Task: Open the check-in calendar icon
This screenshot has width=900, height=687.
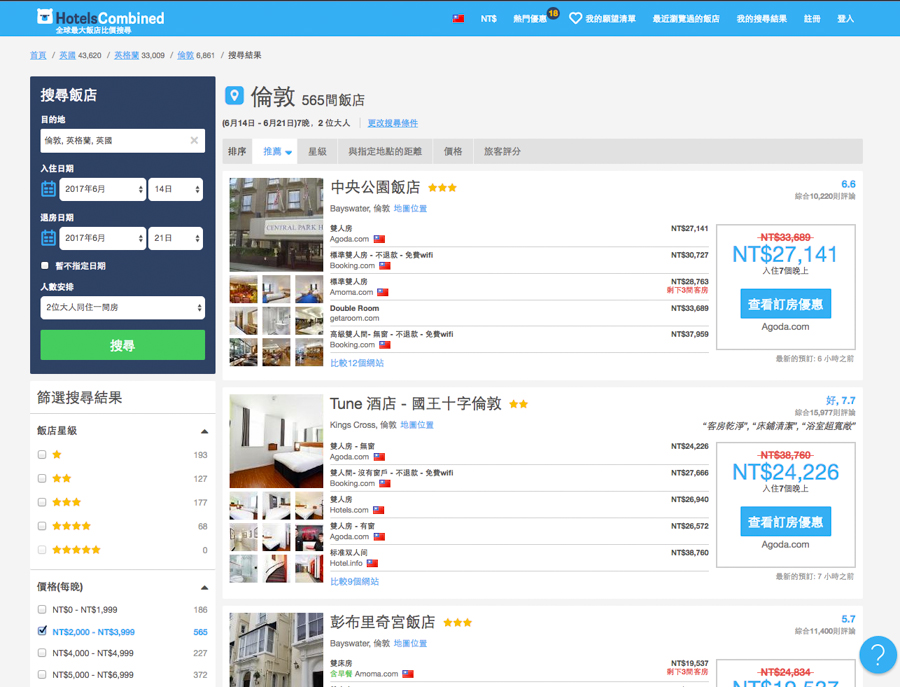Action: (x=48, y=189)
